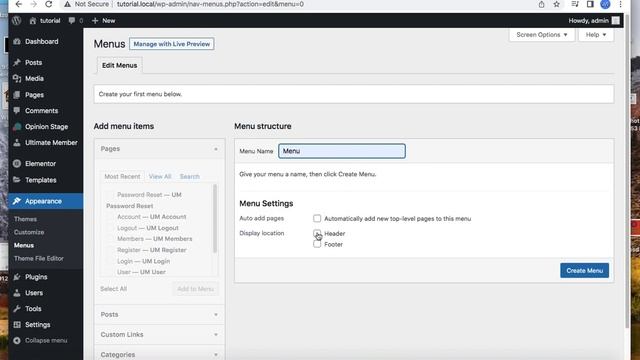
Task: Expand the Screen Options dropdown
Action: coord(542,35)
